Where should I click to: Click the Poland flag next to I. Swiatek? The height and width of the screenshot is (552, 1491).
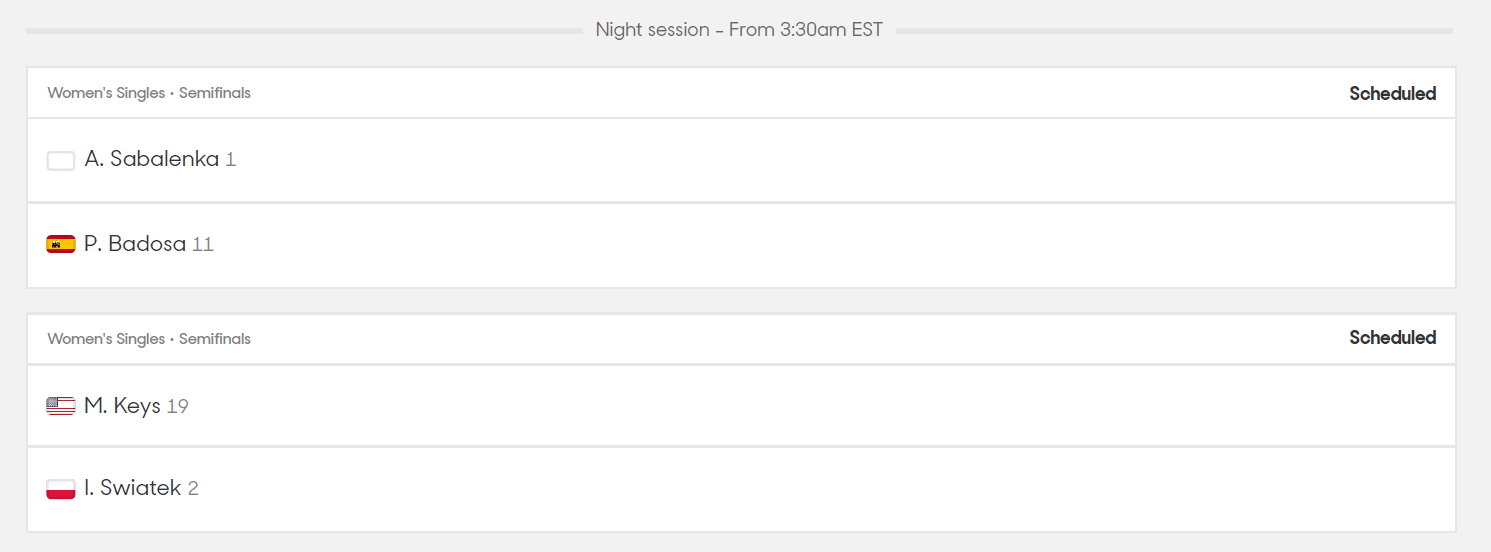tap(61, 489)
